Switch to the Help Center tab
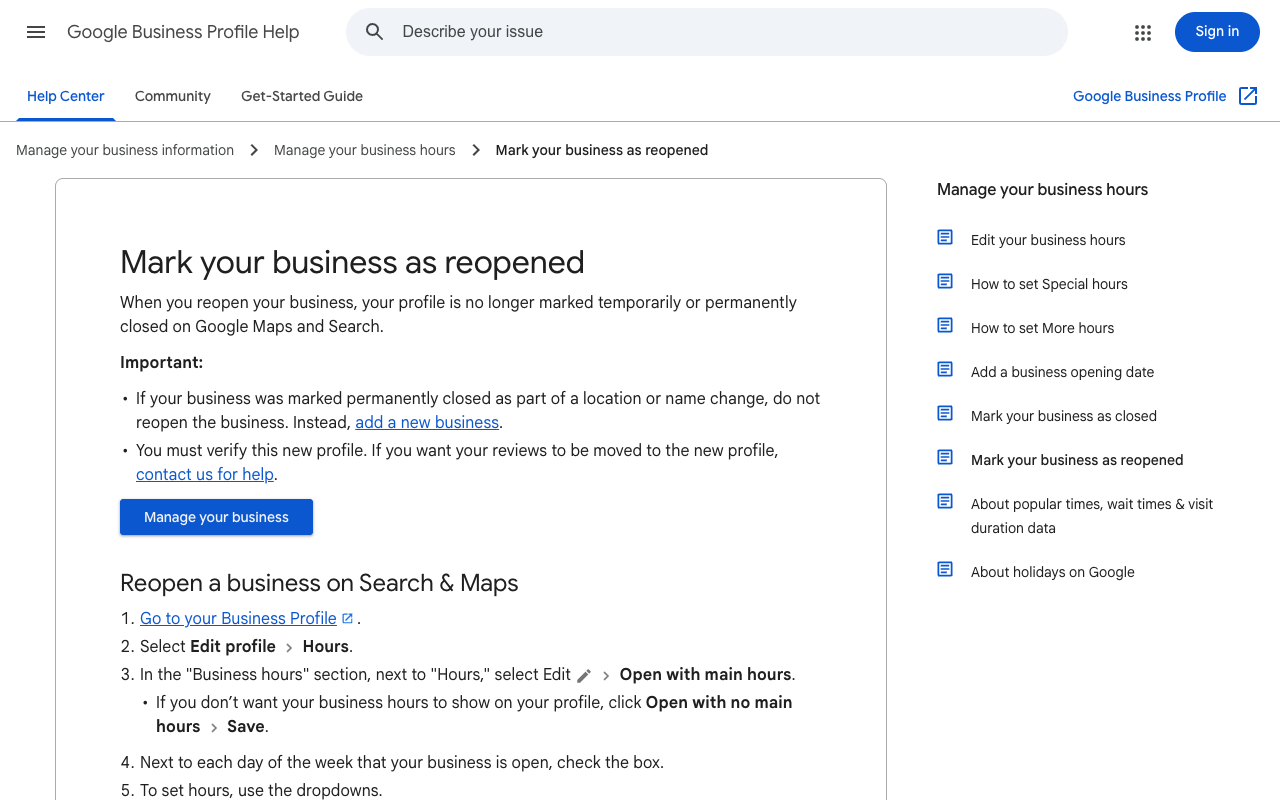This screenshot has width=1280, height=800. click(66, 96)
